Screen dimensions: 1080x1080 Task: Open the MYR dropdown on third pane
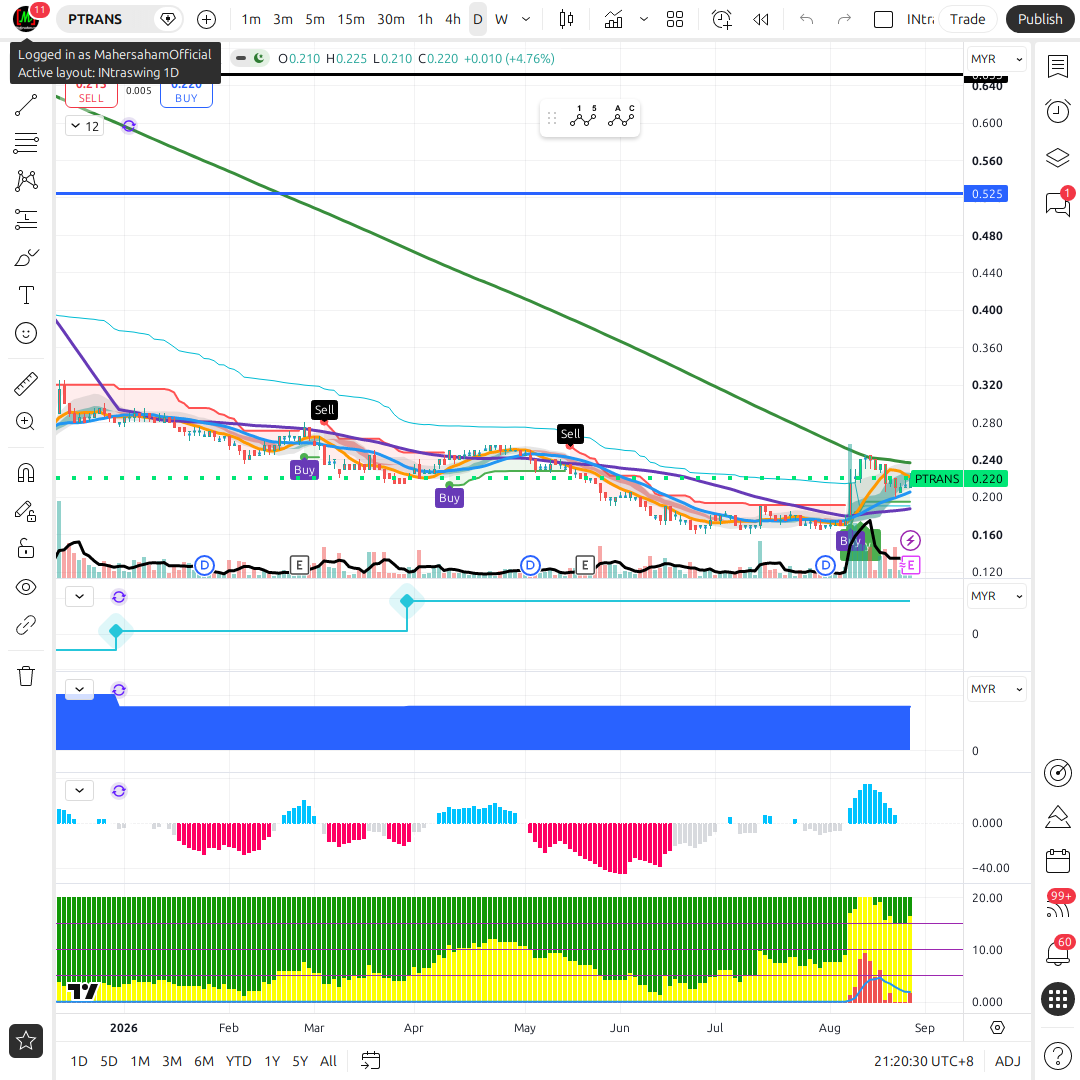996,689
